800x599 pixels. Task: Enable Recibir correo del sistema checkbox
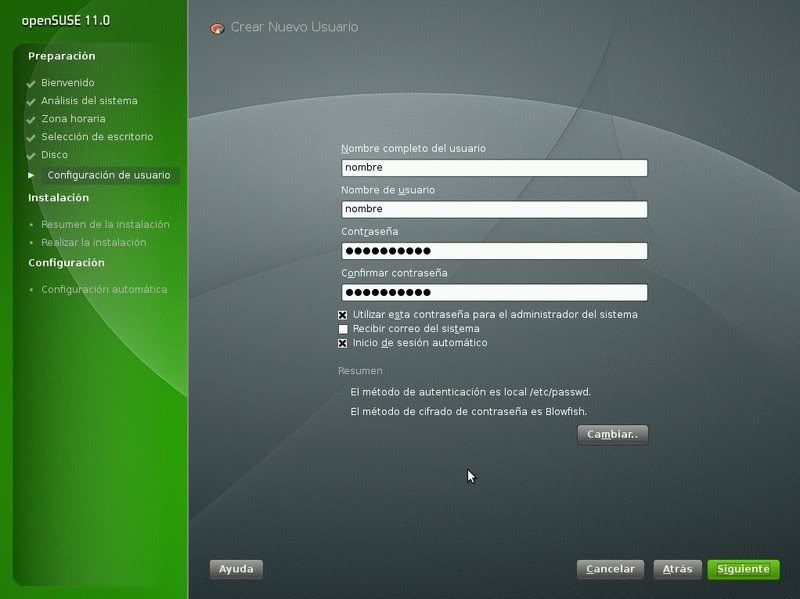pos(343,329)
